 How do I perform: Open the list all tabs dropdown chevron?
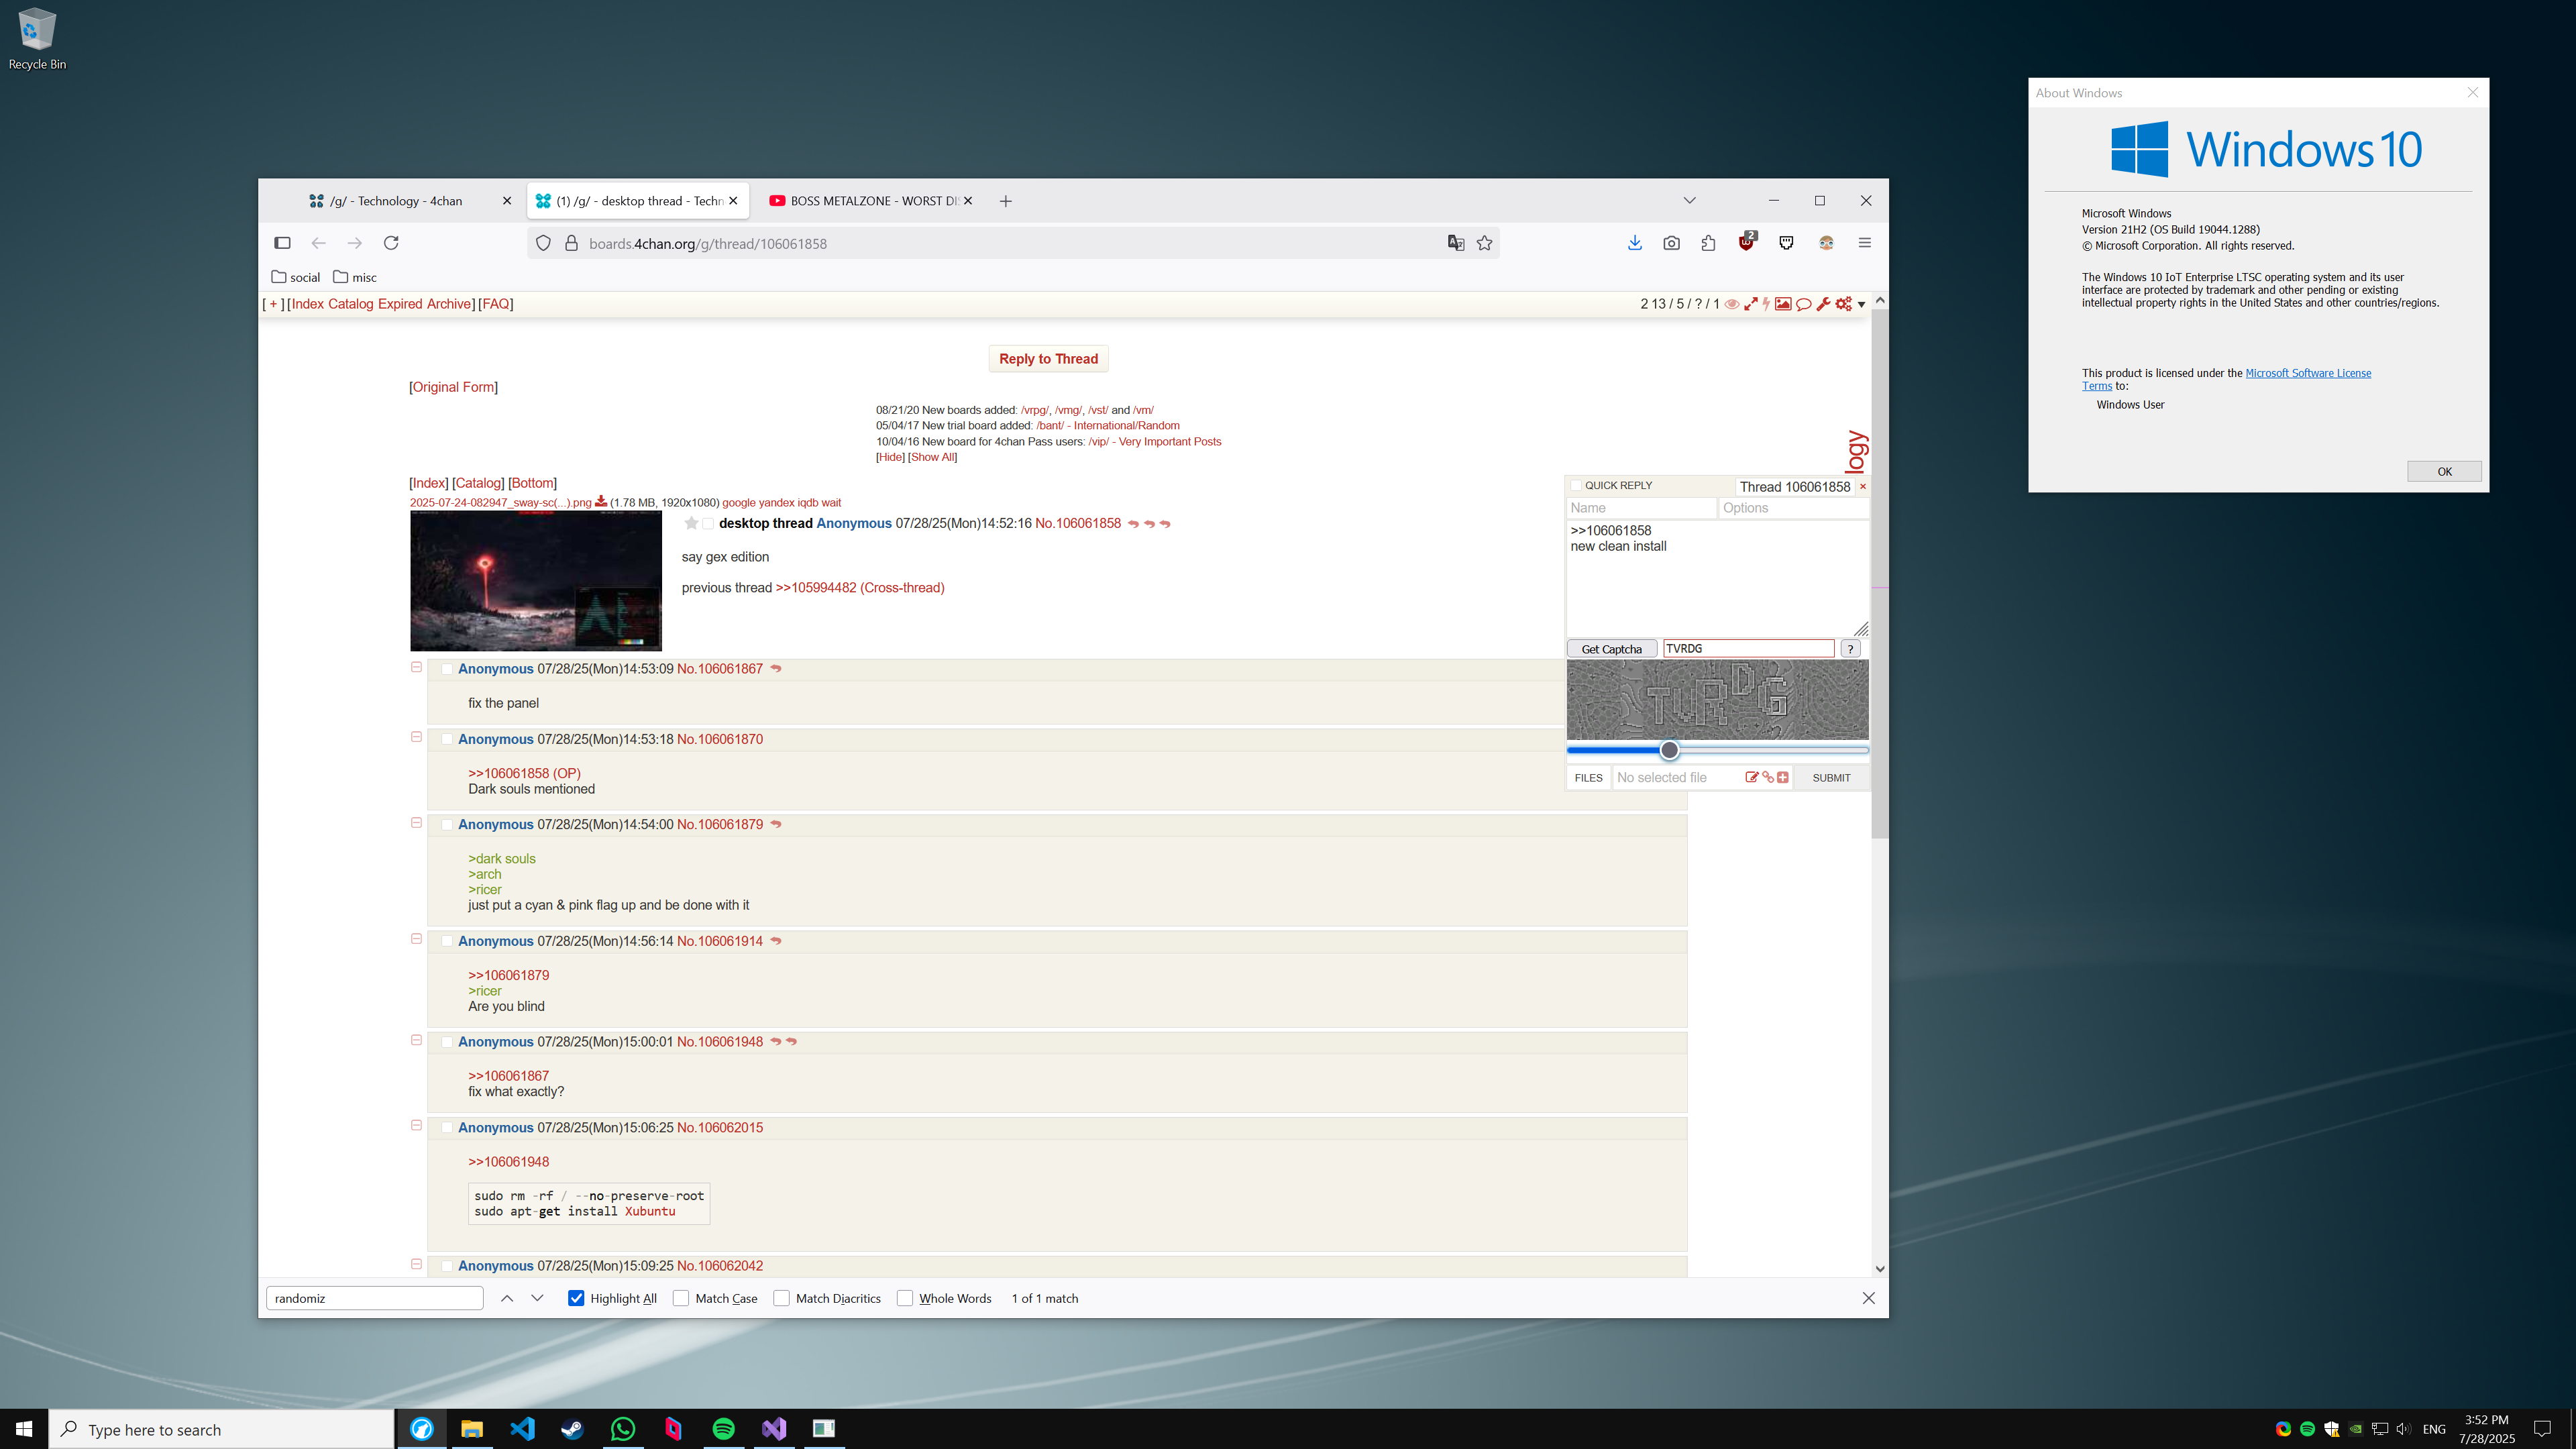(x=1690, y=201)
